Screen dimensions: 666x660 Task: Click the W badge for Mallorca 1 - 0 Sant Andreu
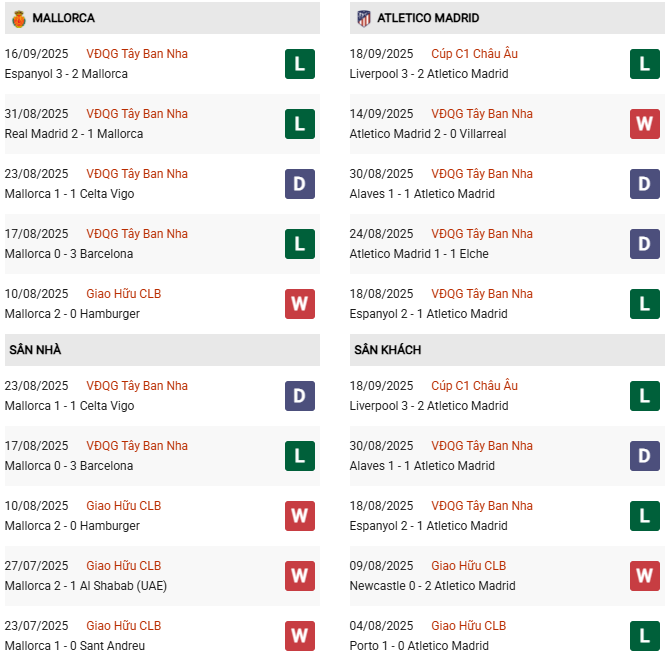coord(300,636)
